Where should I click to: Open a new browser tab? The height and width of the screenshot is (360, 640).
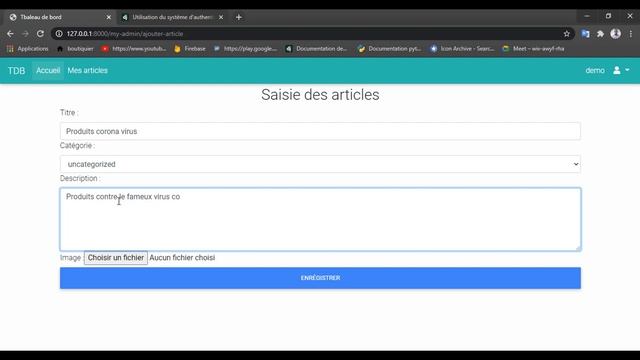239,17
